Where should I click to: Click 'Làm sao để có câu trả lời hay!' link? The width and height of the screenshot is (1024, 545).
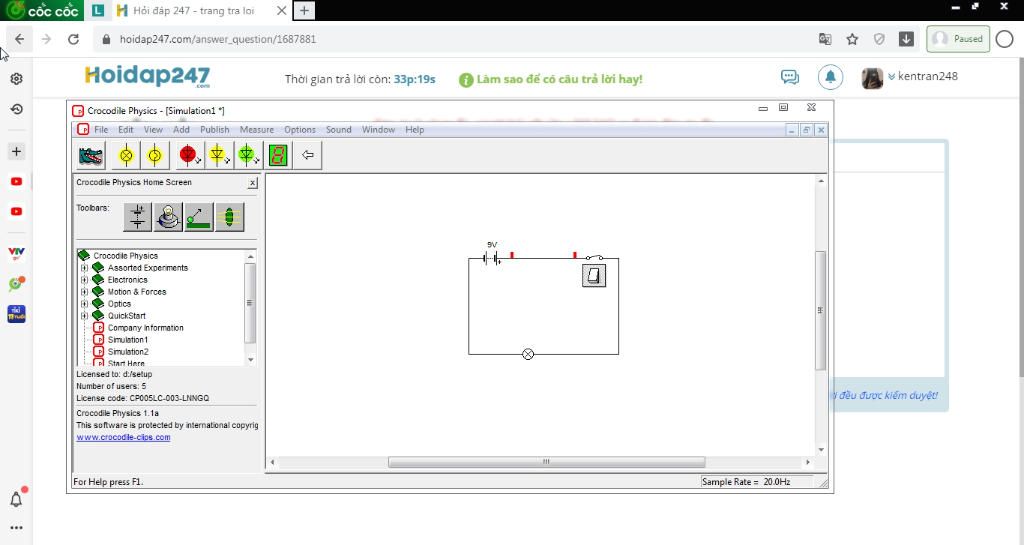[559, 79]
